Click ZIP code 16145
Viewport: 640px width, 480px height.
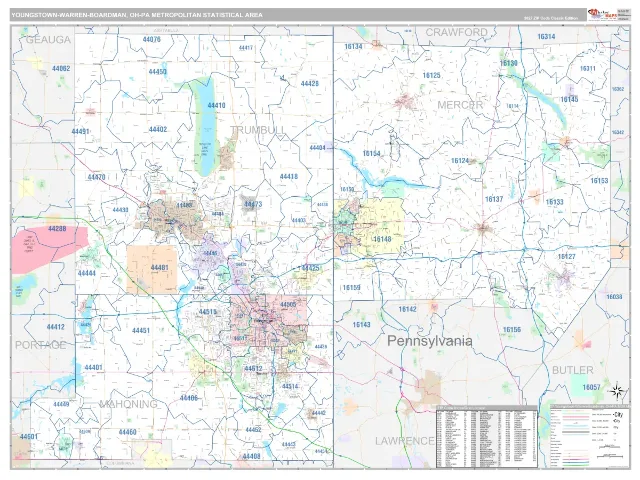pos(569,100)
